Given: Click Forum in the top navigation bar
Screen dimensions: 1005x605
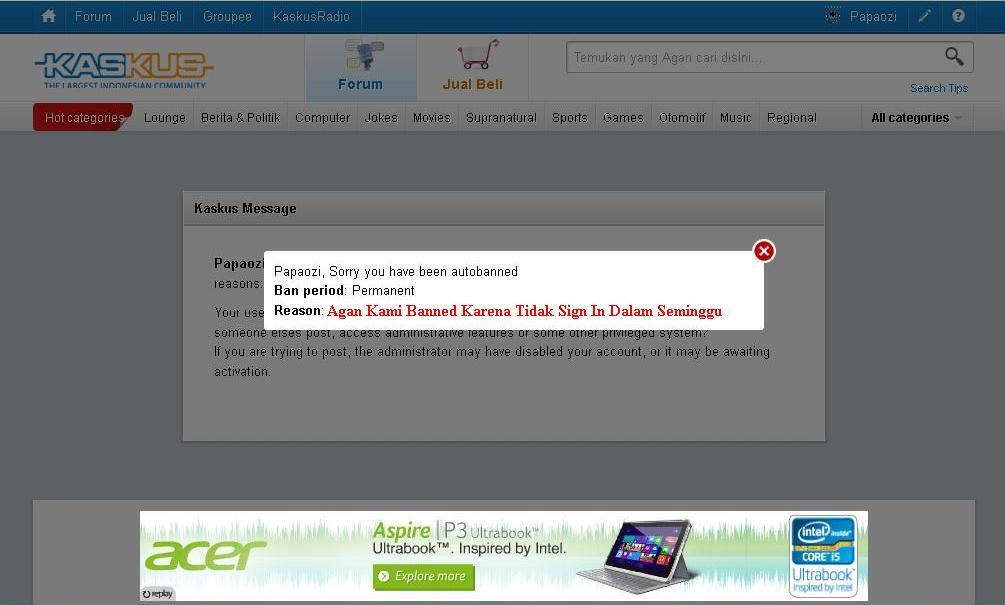Looking at the screenshot, I should coord(93,16).
